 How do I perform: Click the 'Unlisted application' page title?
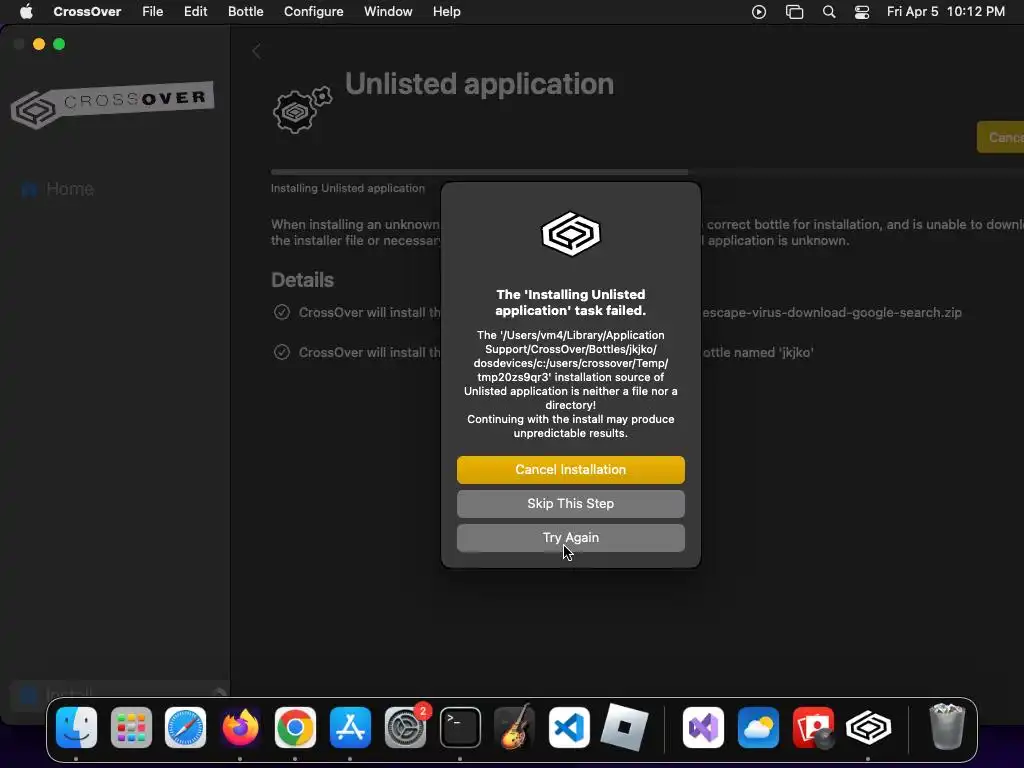(x=479, y=84)
